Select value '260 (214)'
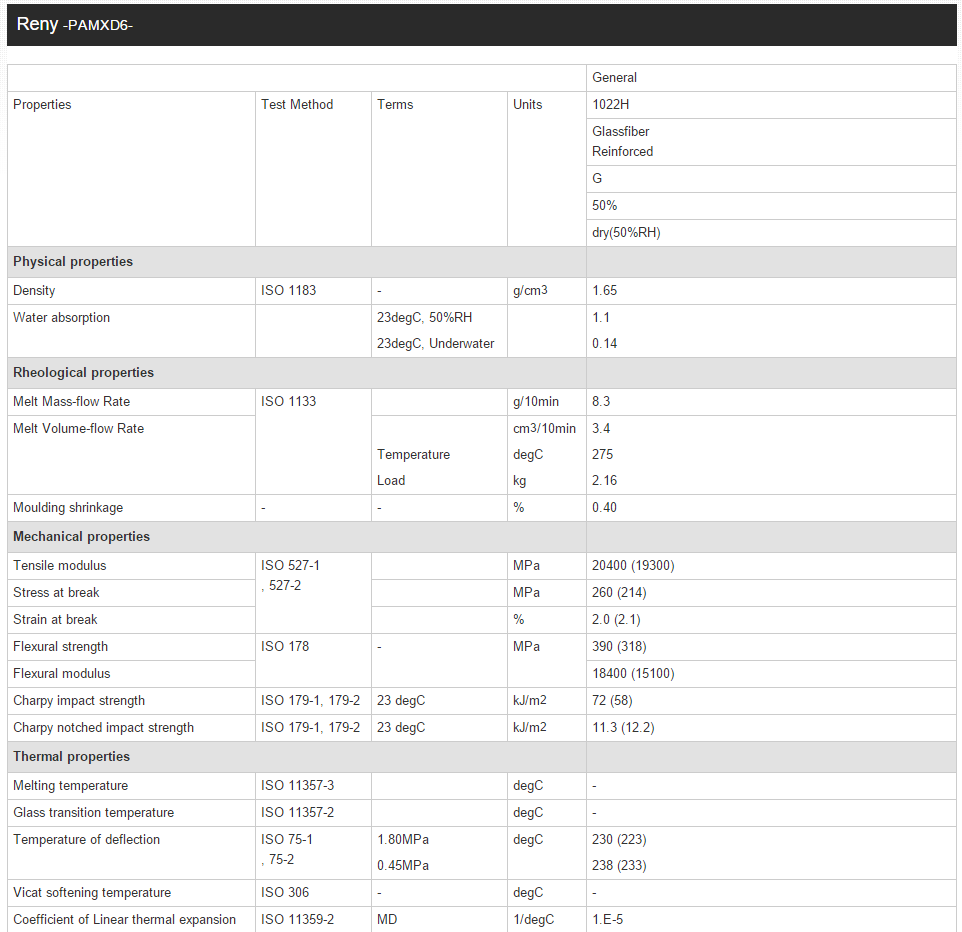The width and height of the screenshot is (962, 932). [x=619, y=593]
